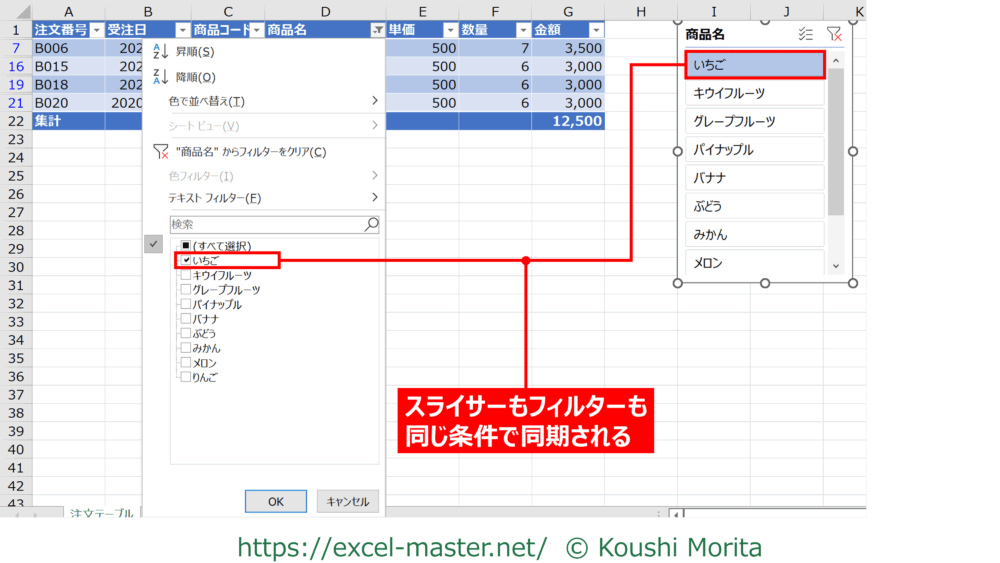Screen dimensions: 1000x563
Task: Toggle the (すべて選択) checkbox
Action: point(186,246)
